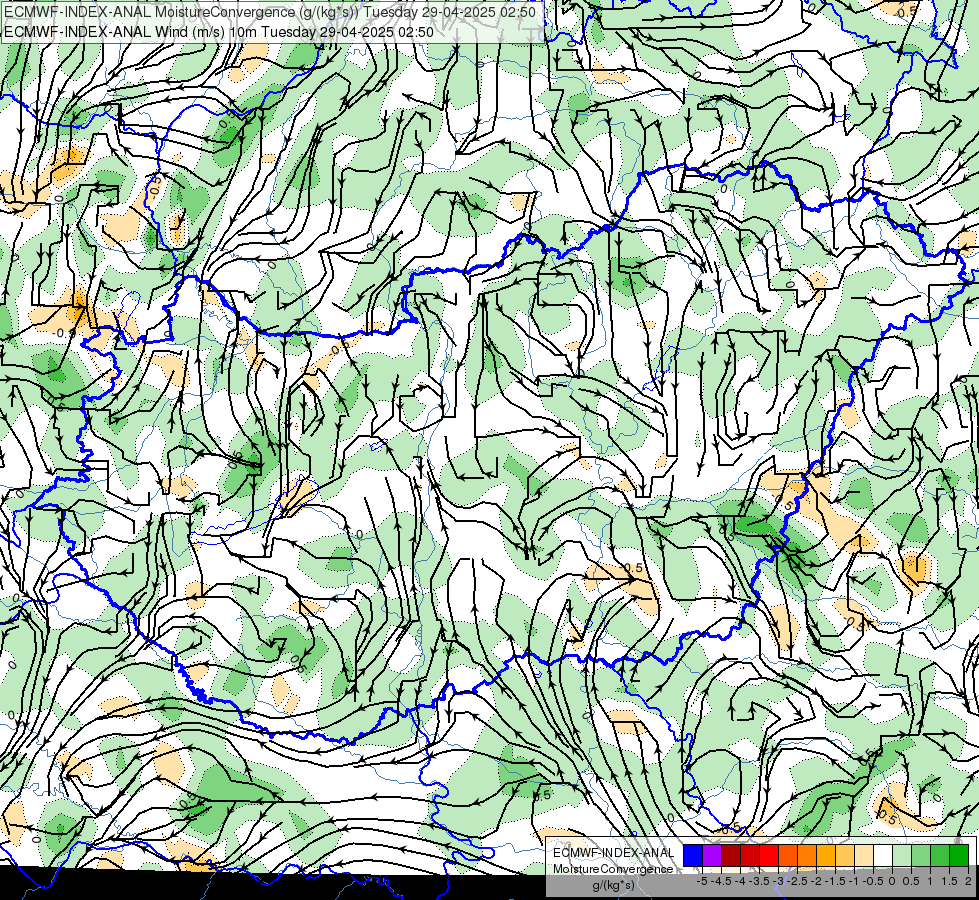Click the lightest green legend swatch
The width and height of the screenshot is (979, 900).
coord(902,855)
